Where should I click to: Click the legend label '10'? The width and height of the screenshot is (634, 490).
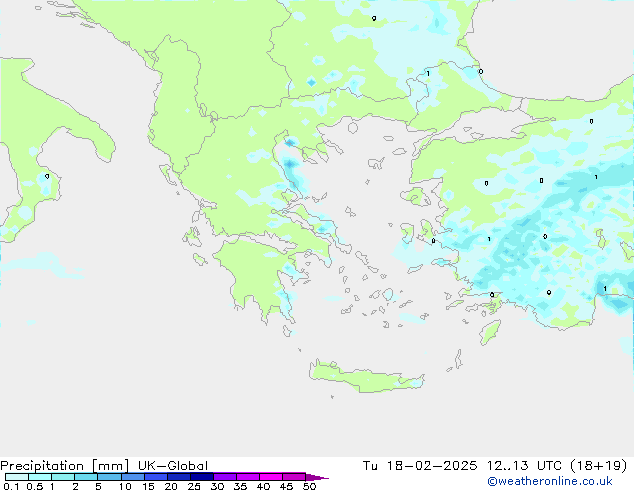125,486
